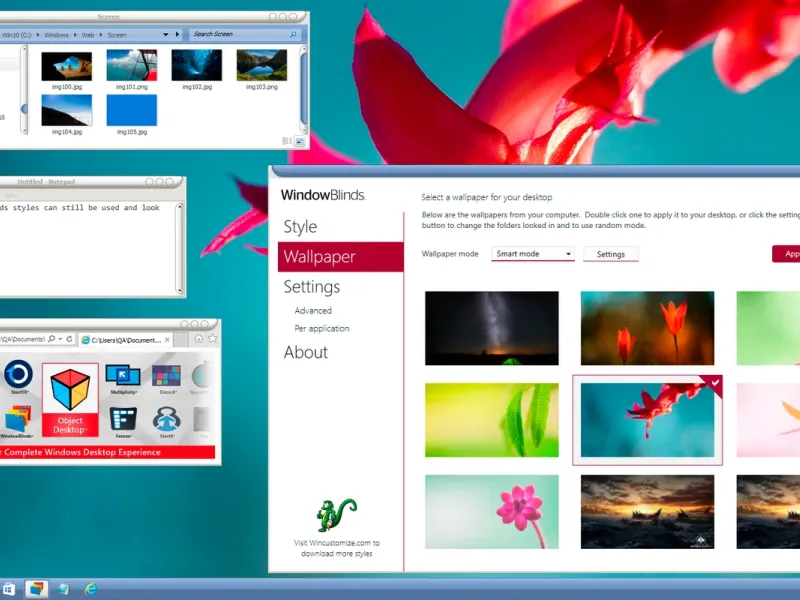Open the Multiplicity icon in browser
The width and height of the screenshot is (800, 600).
point(123,376)
